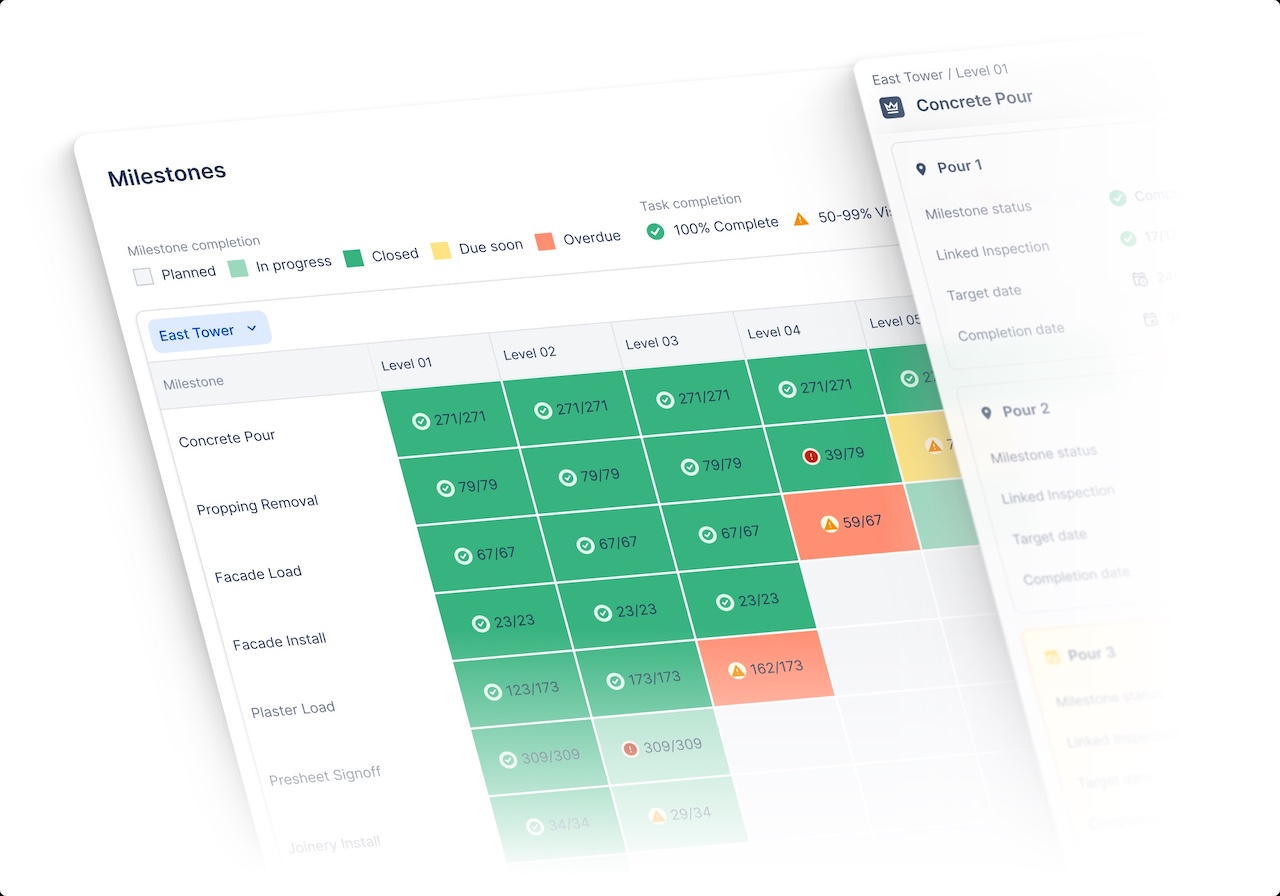This screenshot has height=896, width=1280.
Task: Click green check icon beside Milestone status
Action: (x=1117, y=198)
